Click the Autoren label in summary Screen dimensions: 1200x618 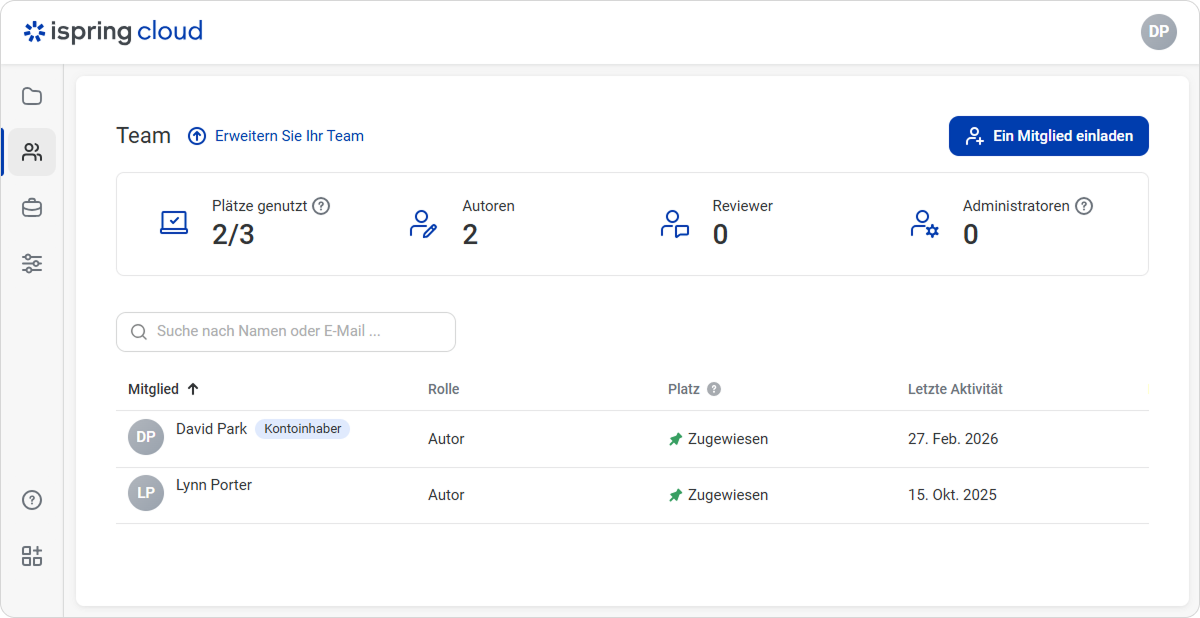click(x=488, y=206)
